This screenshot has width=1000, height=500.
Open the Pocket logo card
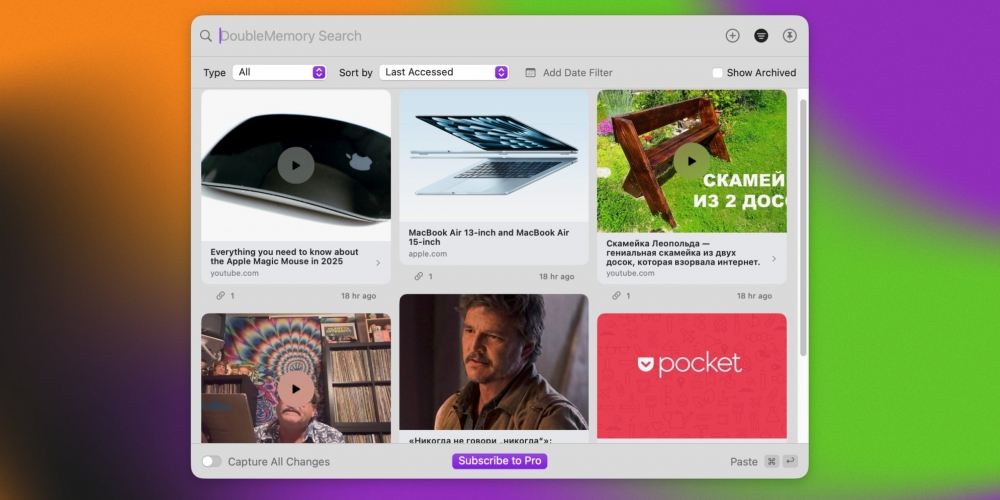pos(691,376)
